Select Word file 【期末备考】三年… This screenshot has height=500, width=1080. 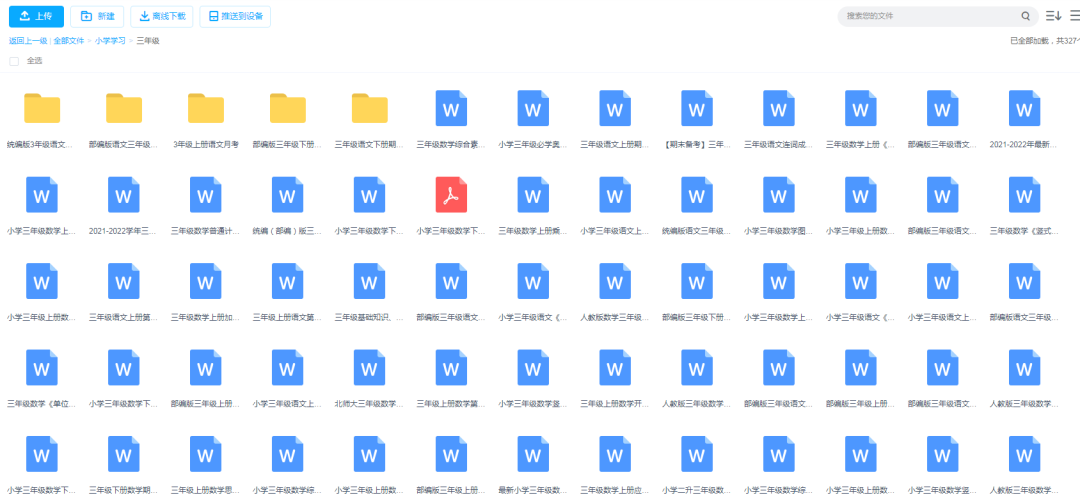697,108
